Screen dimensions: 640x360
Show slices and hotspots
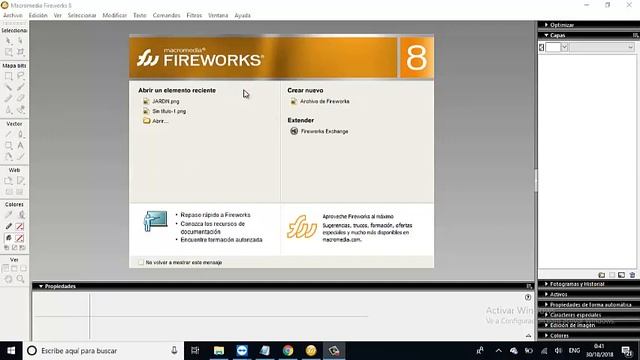(x=20, y=192)
